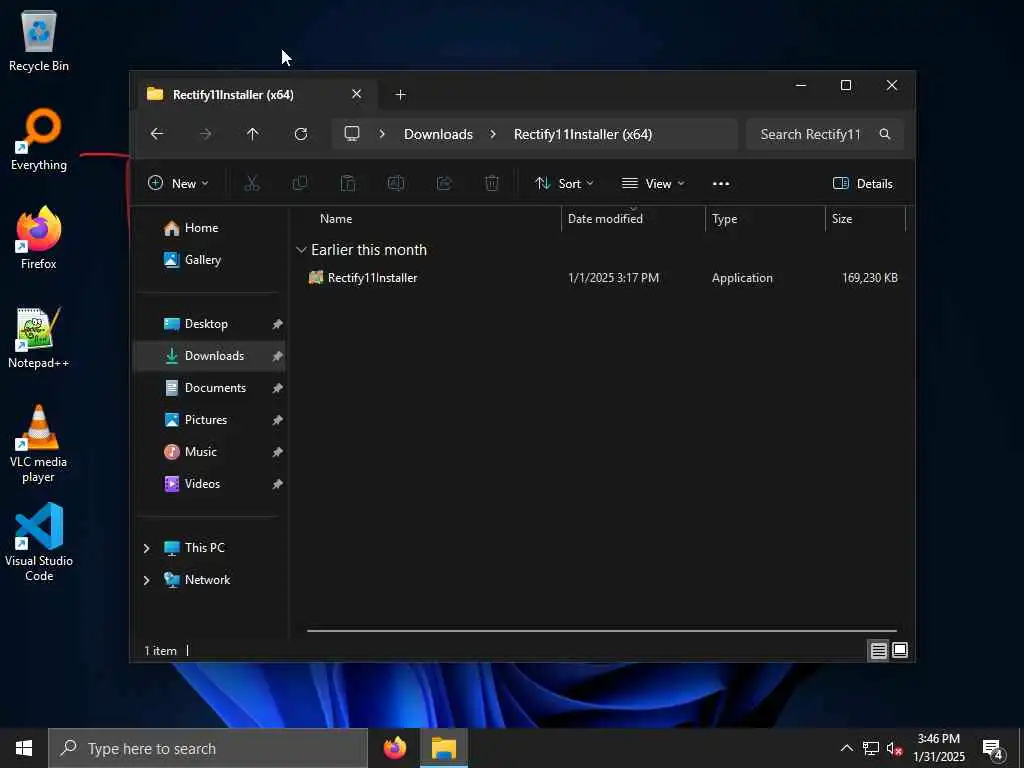Click Firefox icon in taskbar
The width and height of the screenshot is (1024, 768).
tap(394, 748)
